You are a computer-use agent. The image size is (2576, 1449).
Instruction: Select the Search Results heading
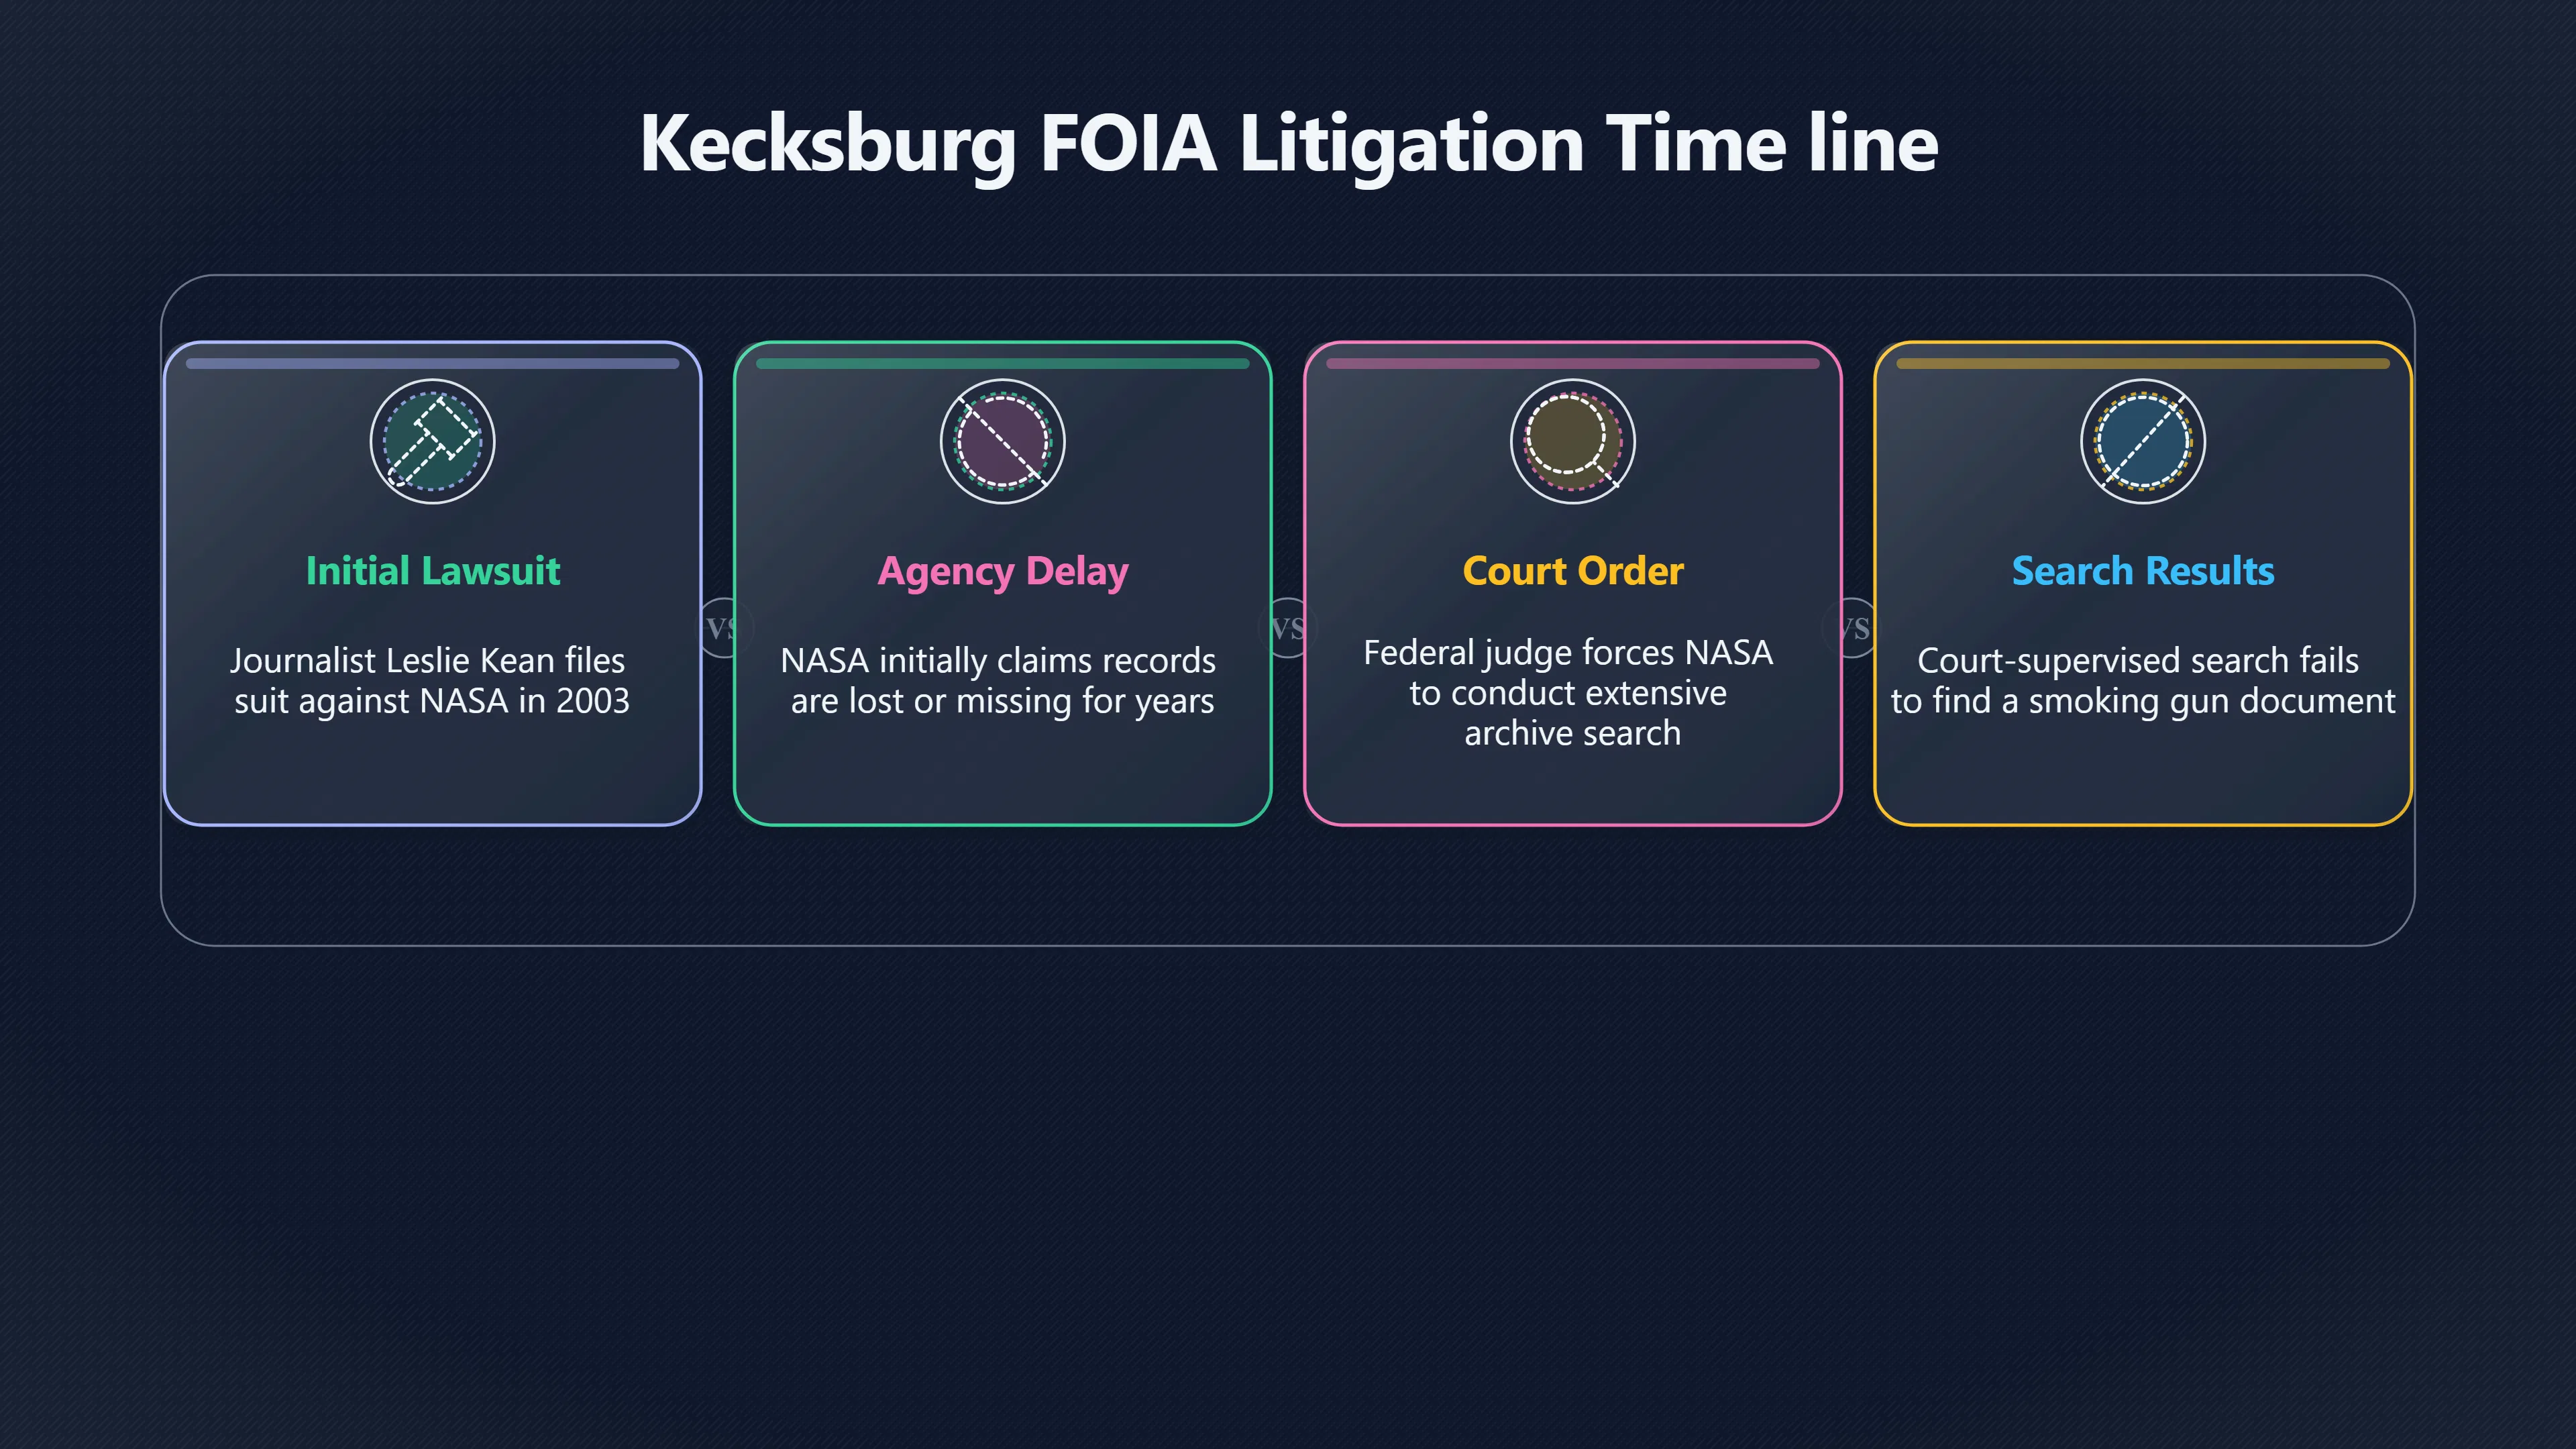(2142, 570)
